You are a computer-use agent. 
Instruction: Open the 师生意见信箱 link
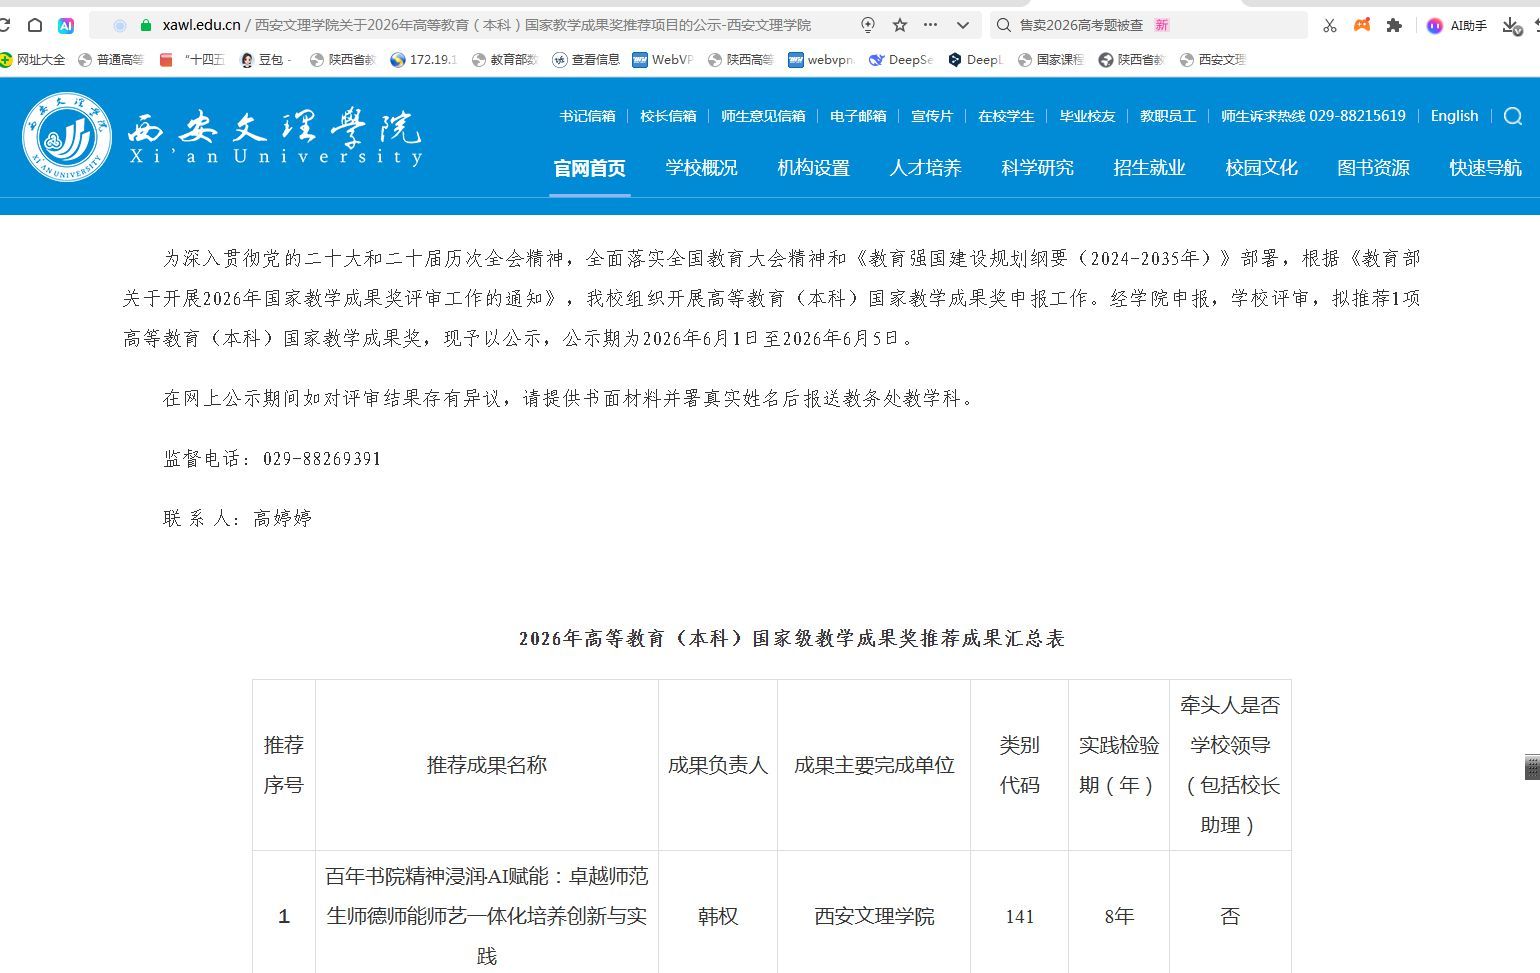tap(763, 116)
